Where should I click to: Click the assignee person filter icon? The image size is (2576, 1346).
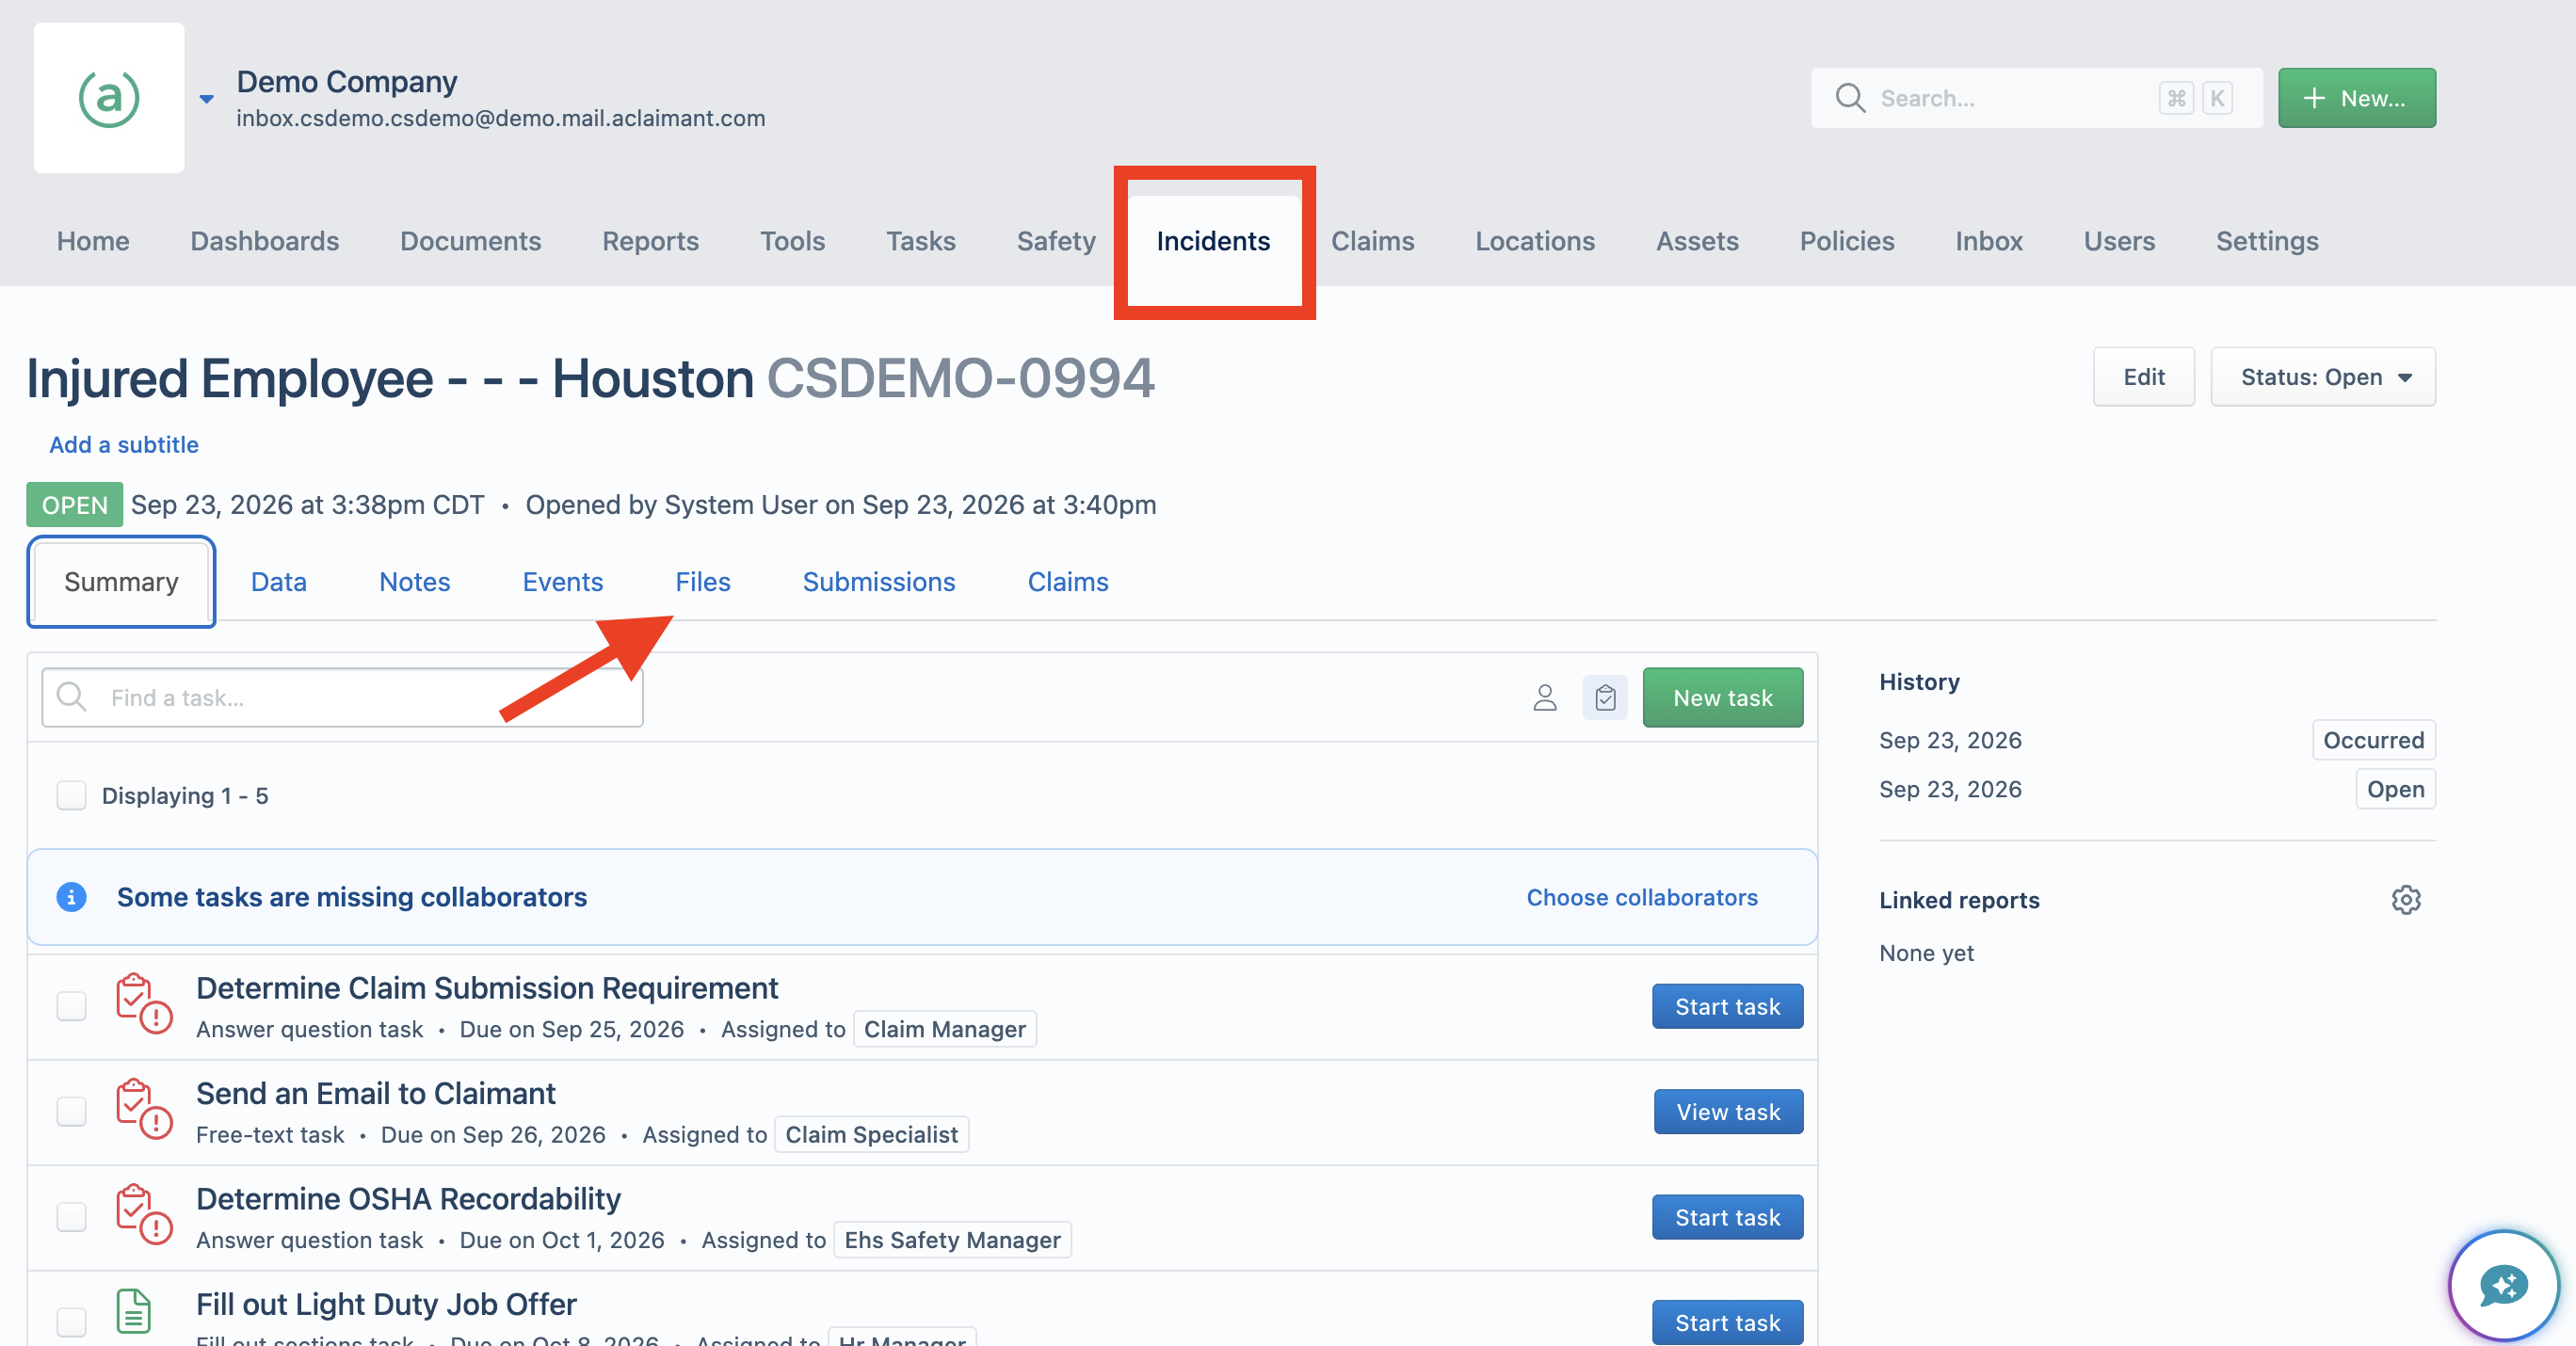coord(1545,698)
